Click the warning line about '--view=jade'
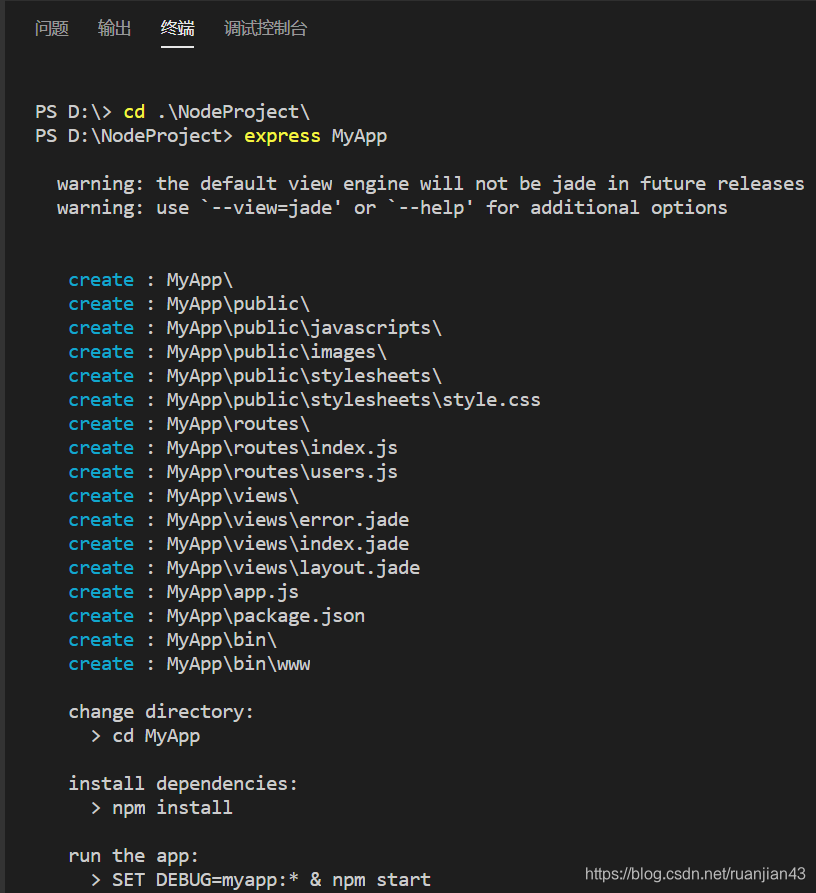Image resolution: width=816 pixels, height=893 pixels. click(392, 207)
